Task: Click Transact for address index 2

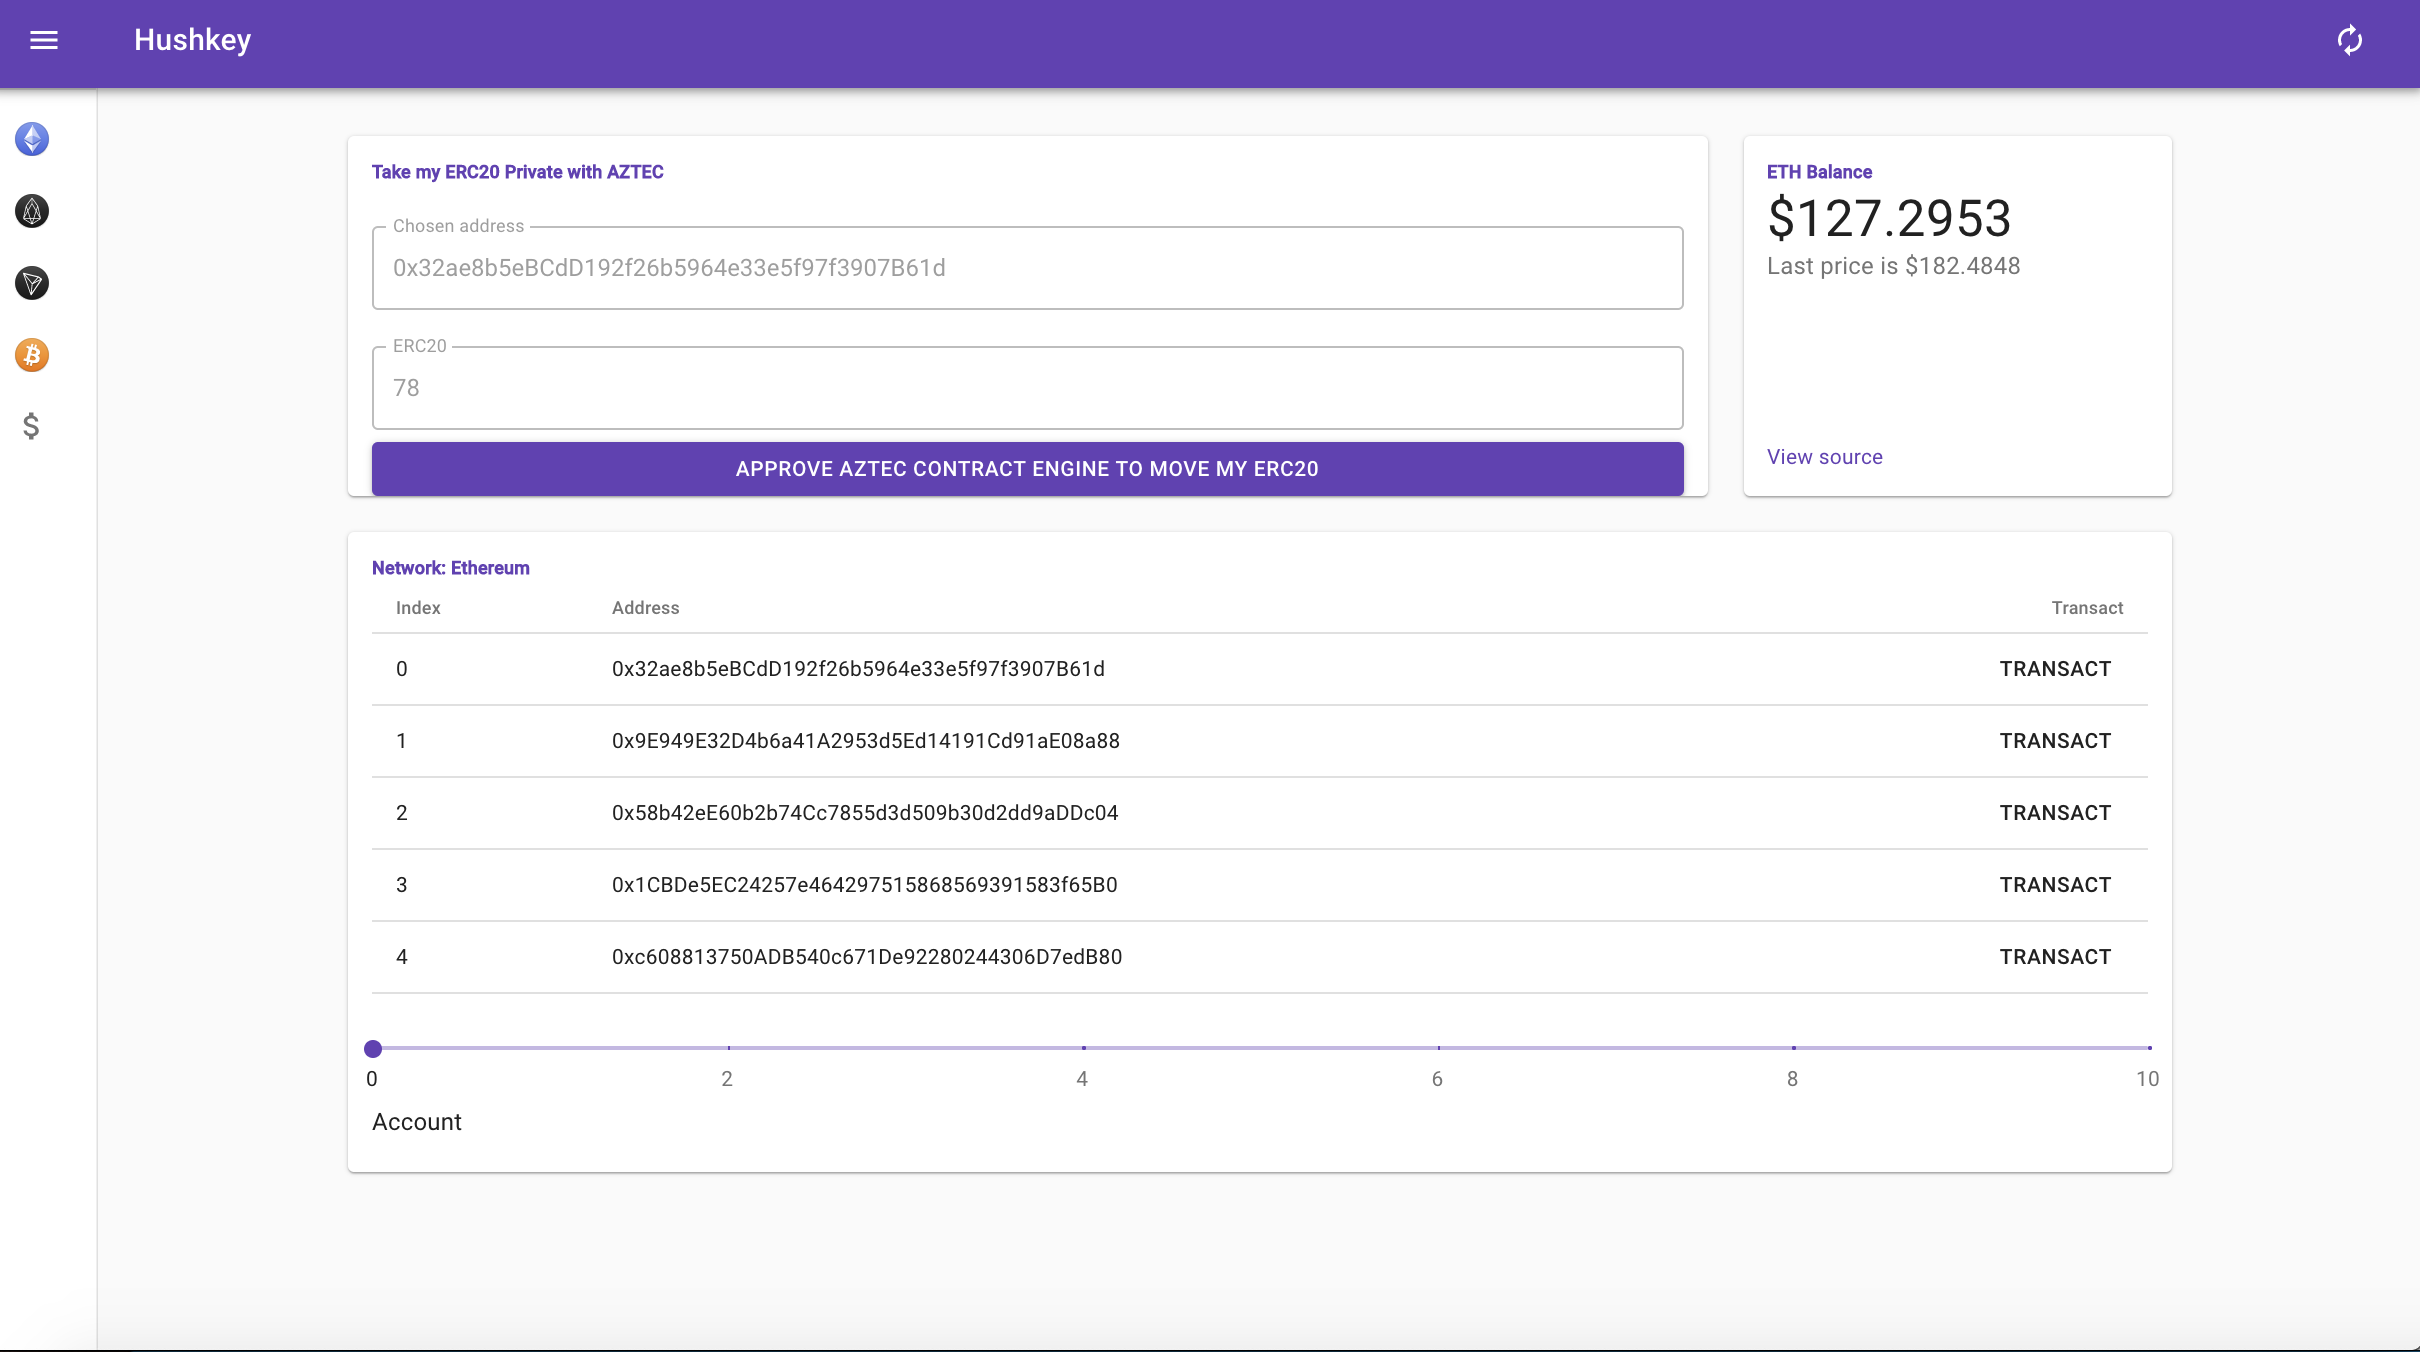Action: coord(2055,813)
